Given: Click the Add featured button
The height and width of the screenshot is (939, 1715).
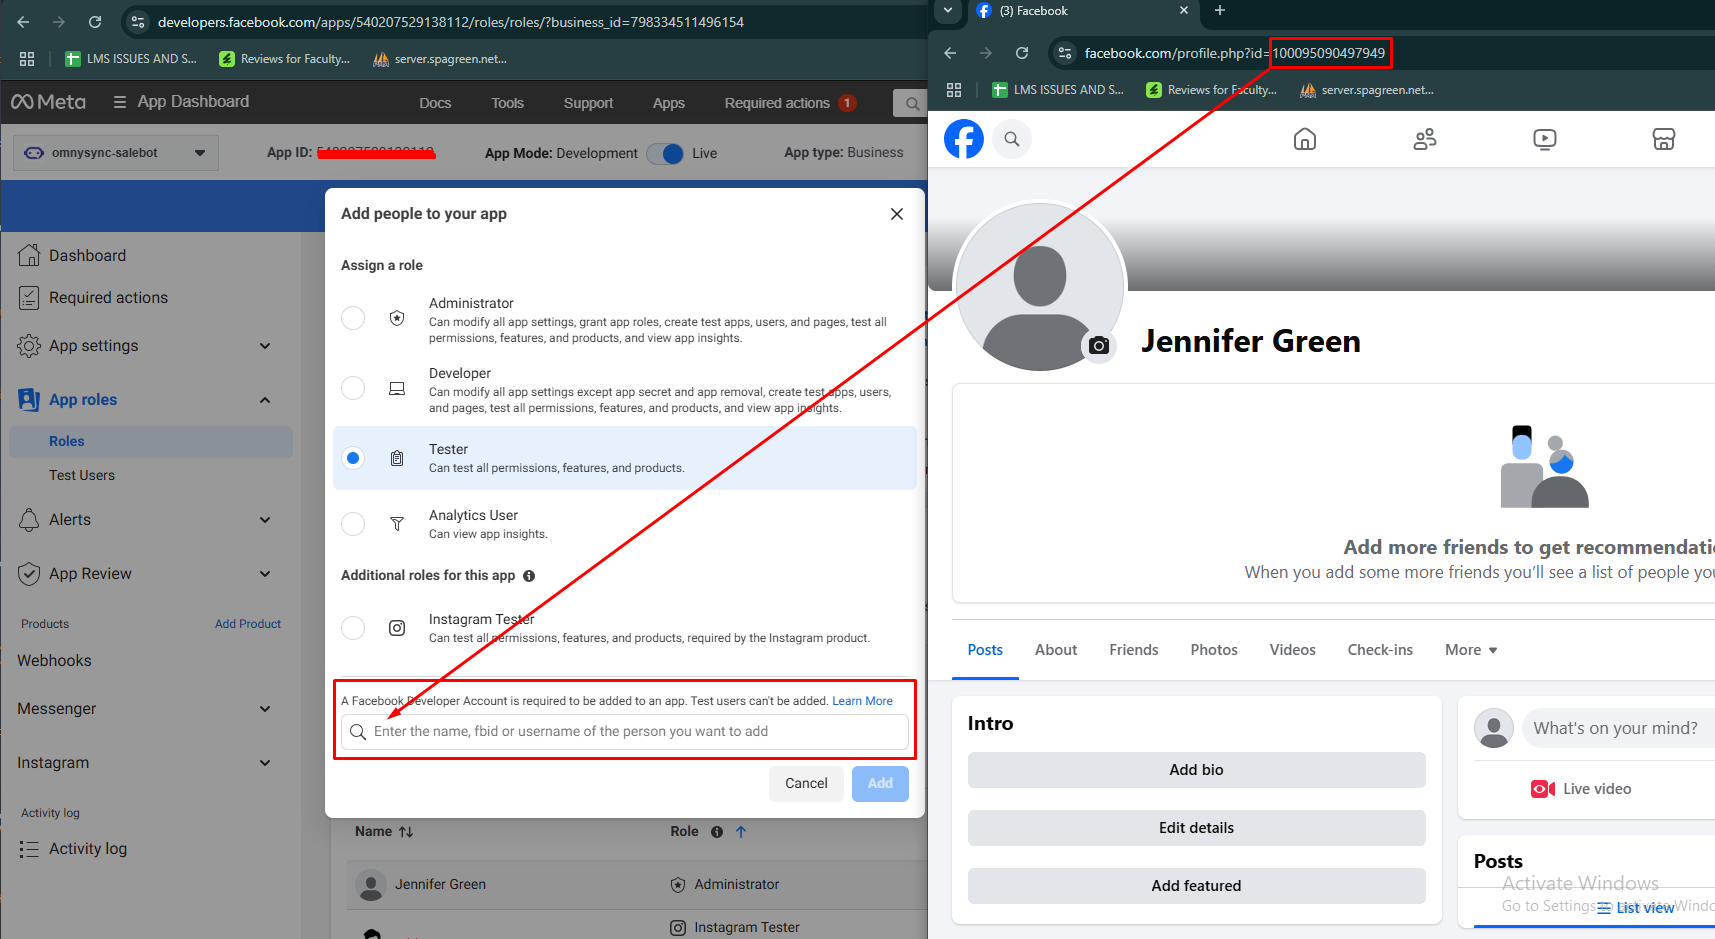Looking at the screenshot, I should pyautogui.click(x=1196, y=886).
